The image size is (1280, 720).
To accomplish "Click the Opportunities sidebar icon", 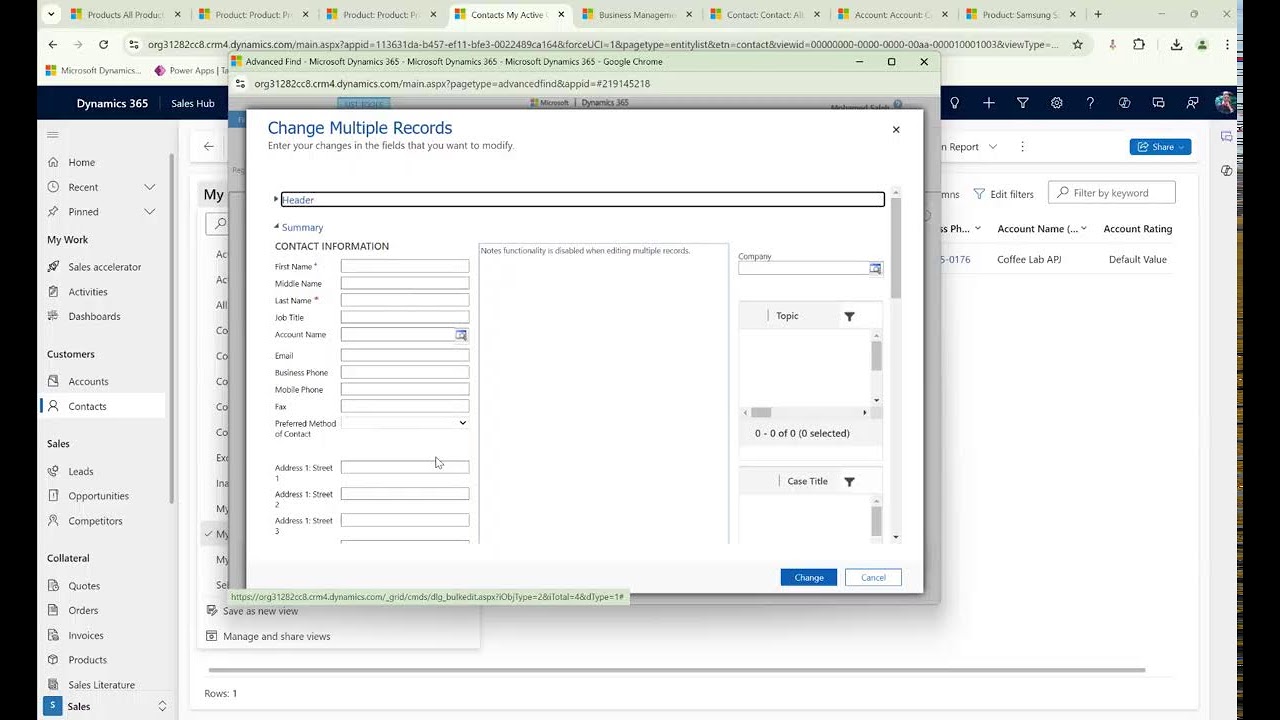I will click(54, 496).
